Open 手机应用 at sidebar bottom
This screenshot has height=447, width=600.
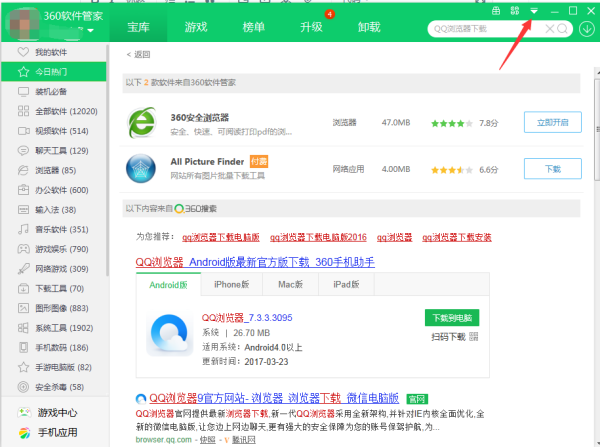tap(56, 433)
